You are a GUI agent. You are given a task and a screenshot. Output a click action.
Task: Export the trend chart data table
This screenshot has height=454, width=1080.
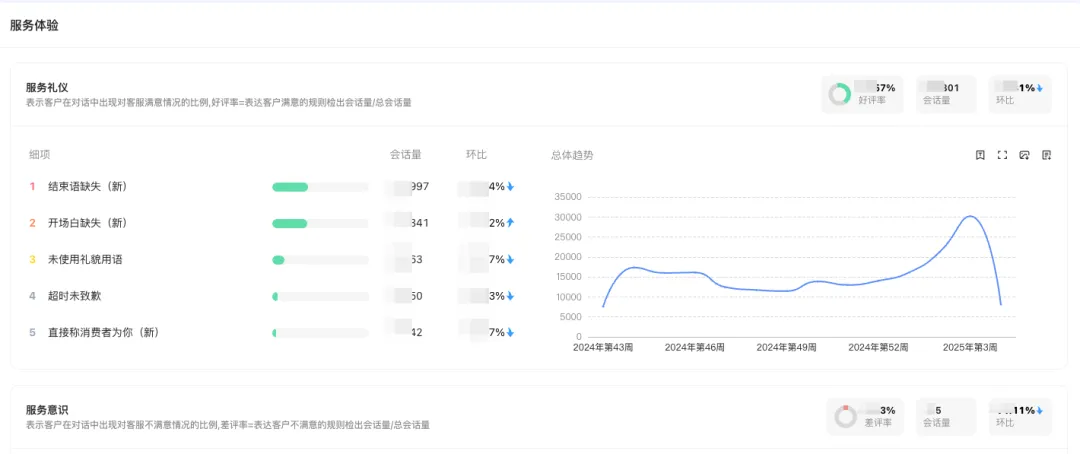point(1046,155)
